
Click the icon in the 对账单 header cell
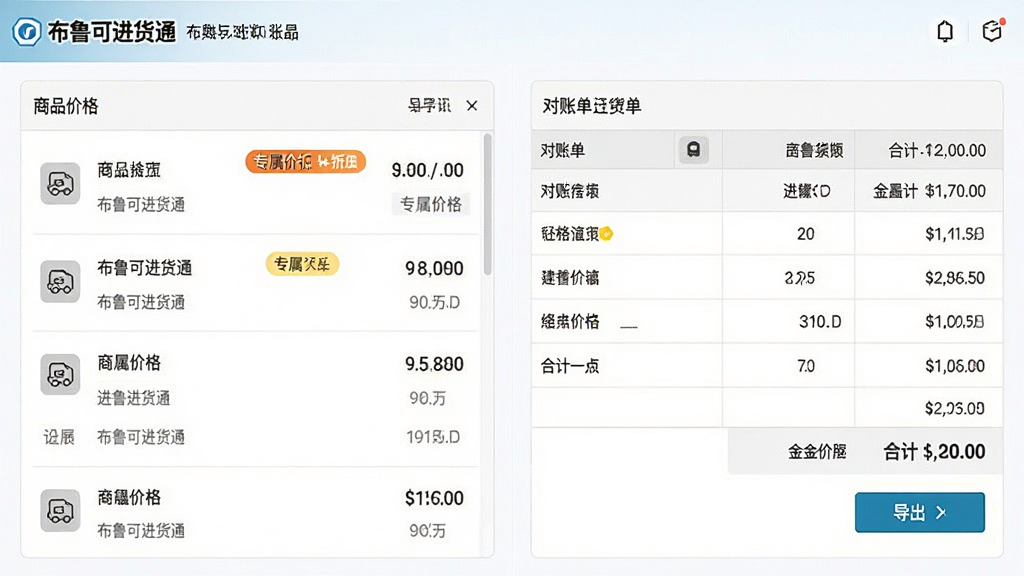pos(694,150)
